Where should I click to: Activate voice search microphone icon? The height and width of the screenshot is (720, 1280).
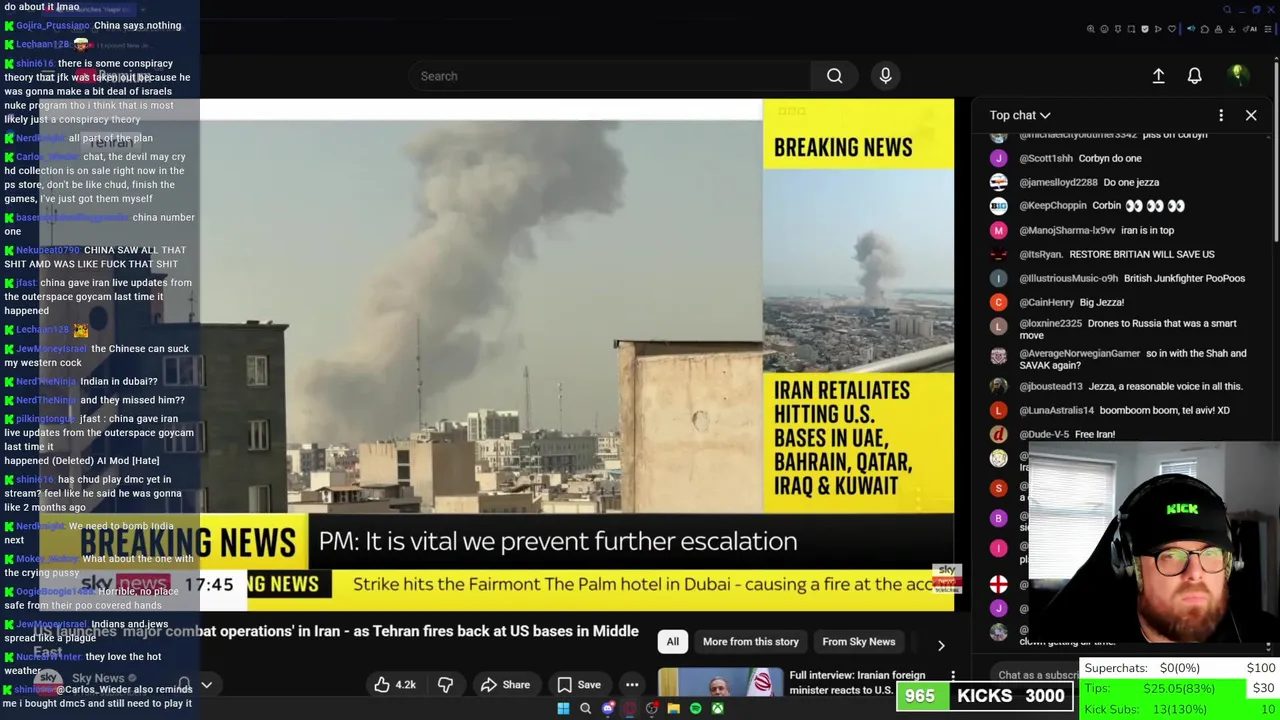(x=885, y=76)
